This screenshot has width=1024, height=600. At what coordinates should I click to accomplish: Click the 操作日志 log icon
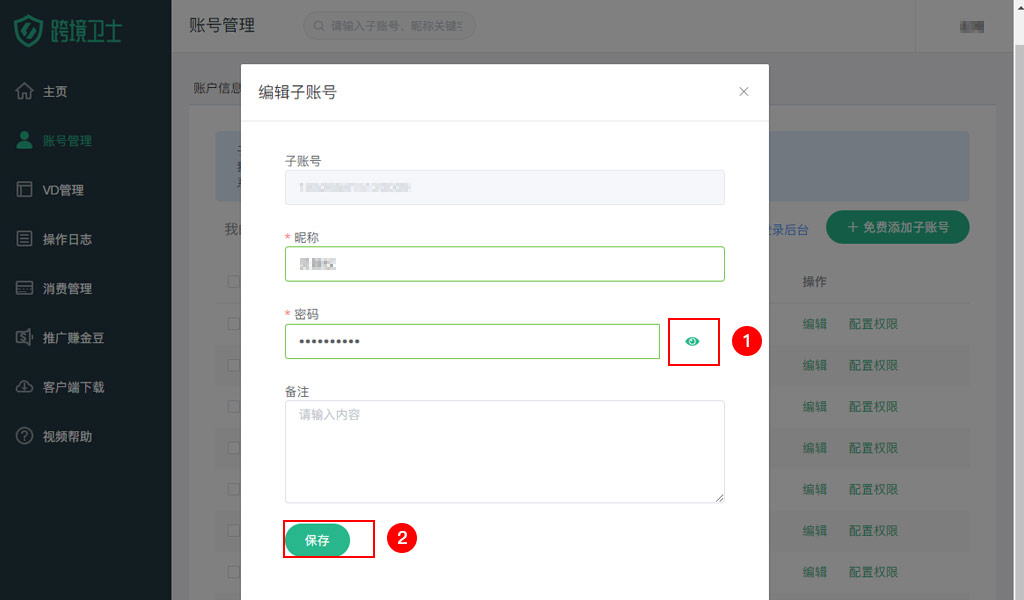click(24, 238)
